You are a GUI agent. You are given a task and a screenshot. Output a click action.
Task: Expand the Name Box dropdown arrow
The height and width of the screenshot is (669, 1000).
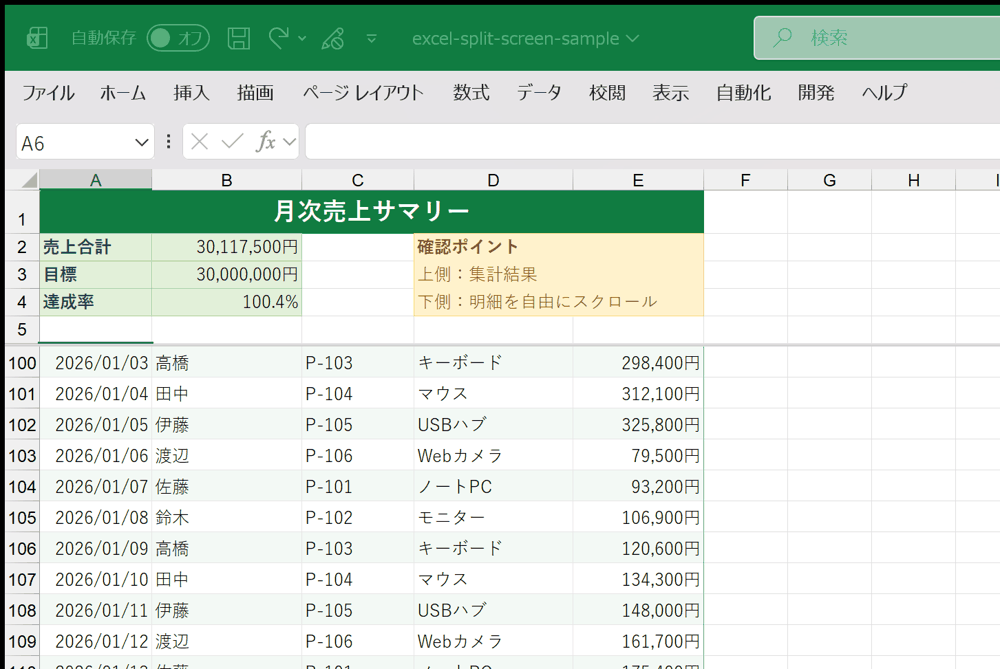(x=142, y=143)
